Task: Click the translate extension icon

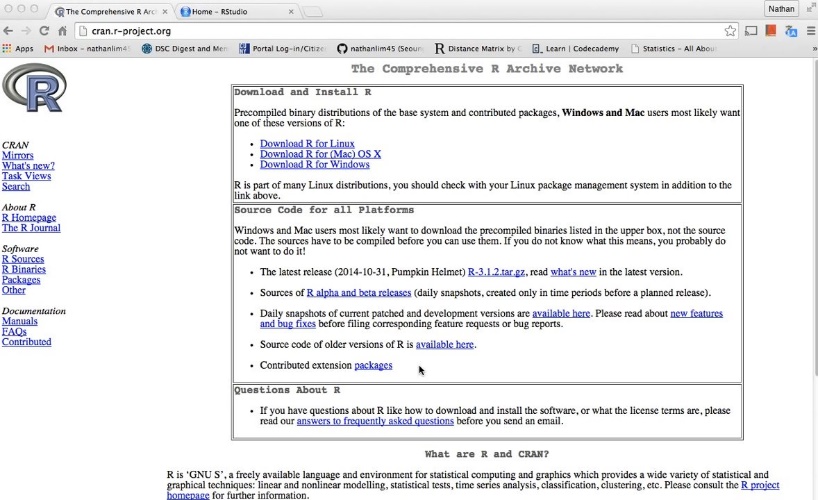Action: tap(791, 31)
